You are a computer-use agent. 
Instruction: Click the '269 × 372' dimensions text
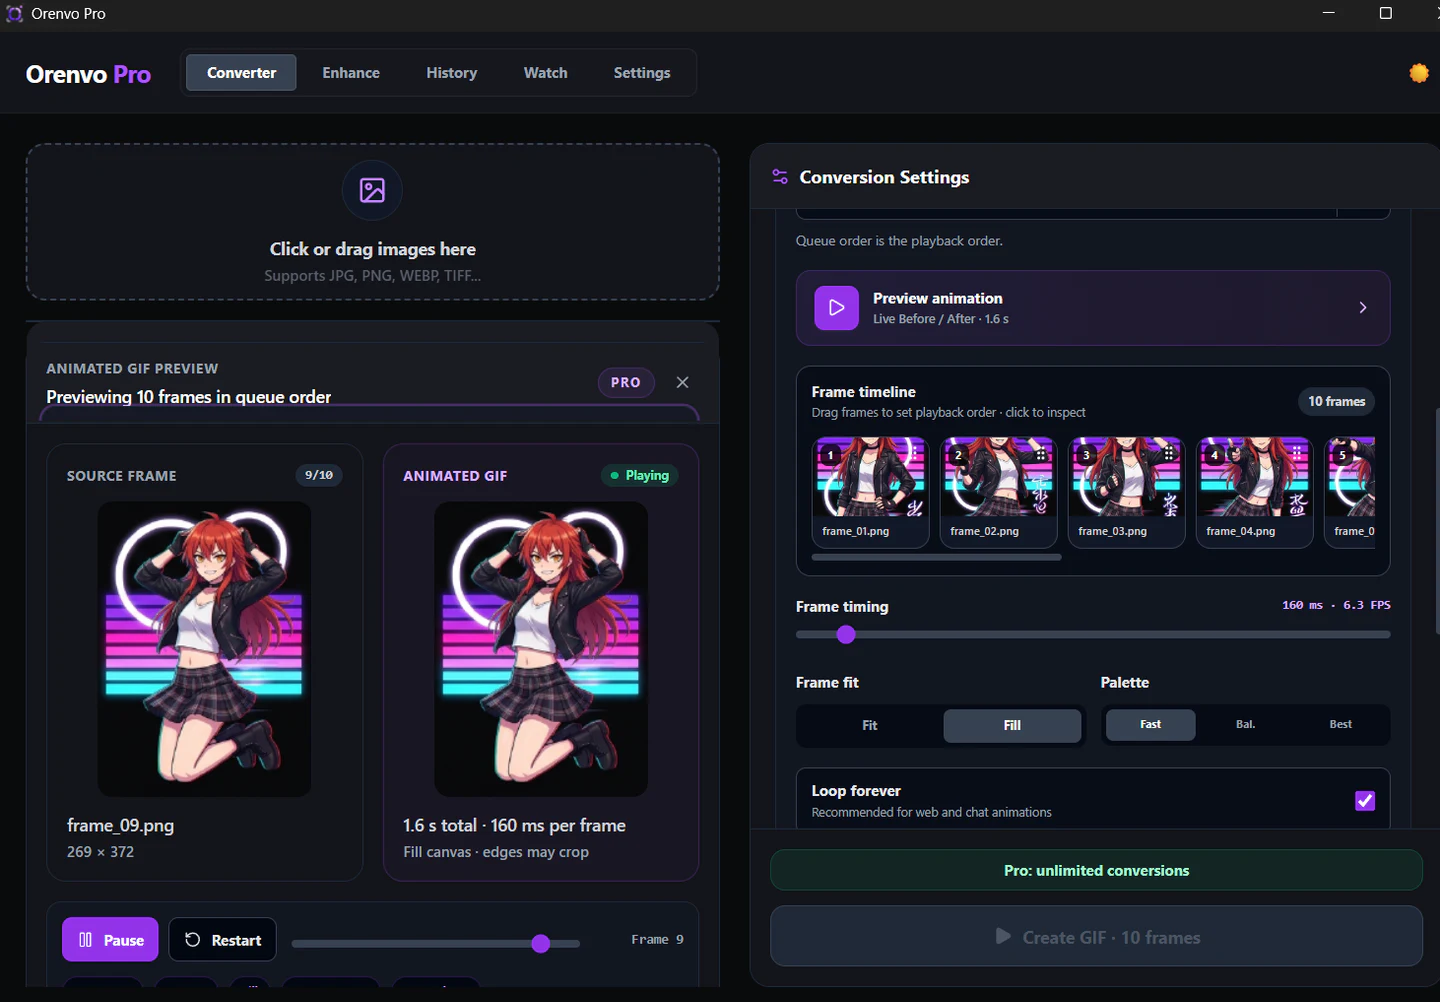100,852
